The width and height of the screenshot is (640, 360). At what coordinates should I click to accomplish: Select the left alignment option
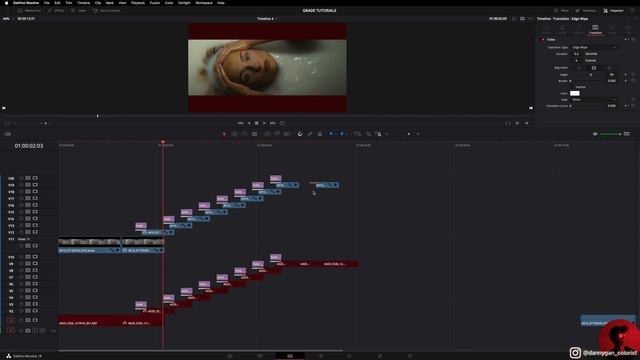point(579,68)
